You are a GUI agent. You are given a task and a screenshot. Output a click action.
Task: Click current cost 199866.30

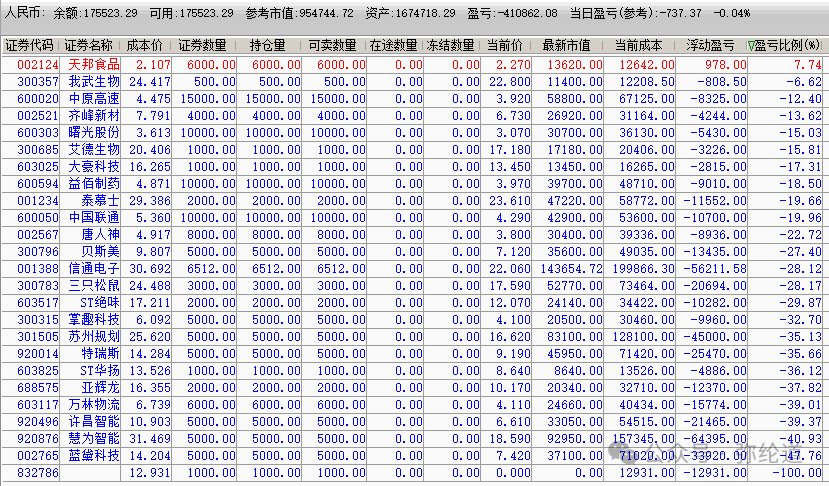(x=643, y=269)
